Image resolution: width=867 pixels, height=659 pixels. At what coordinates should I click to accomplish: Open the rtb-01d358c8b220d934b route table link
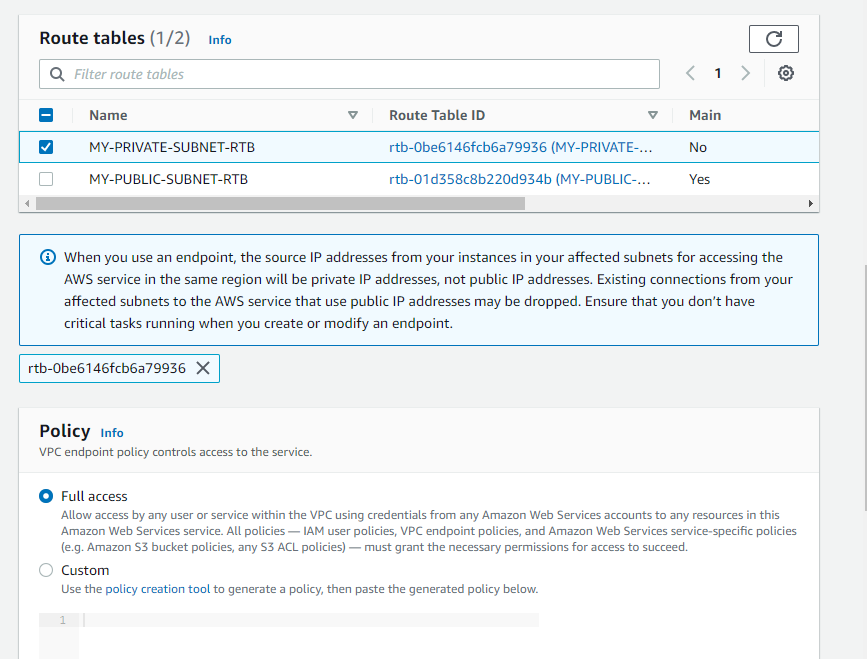[519, 179]
